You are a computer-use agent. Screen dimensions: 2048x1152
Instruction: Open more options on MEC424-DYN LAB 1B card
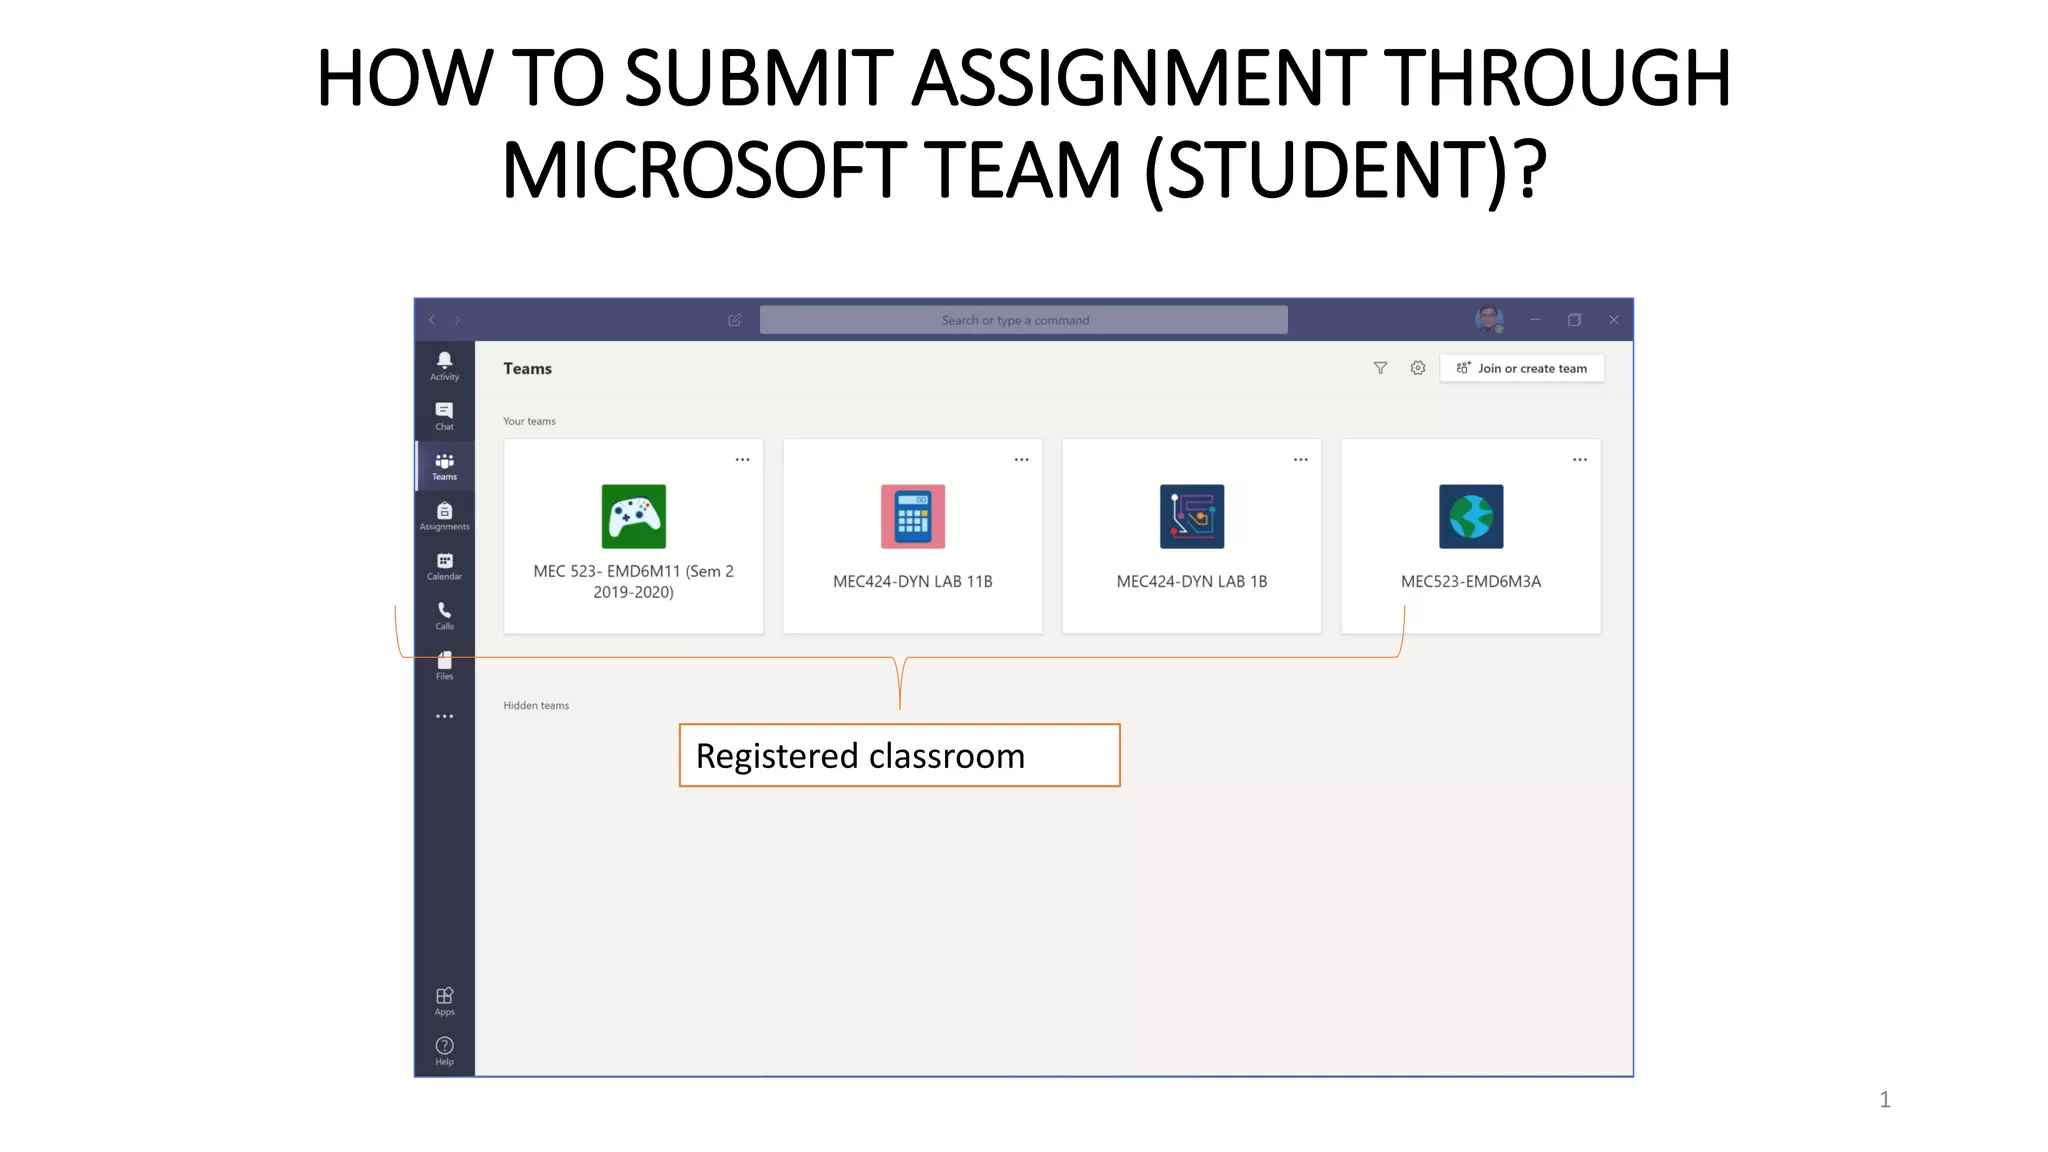coord(1300,460)
